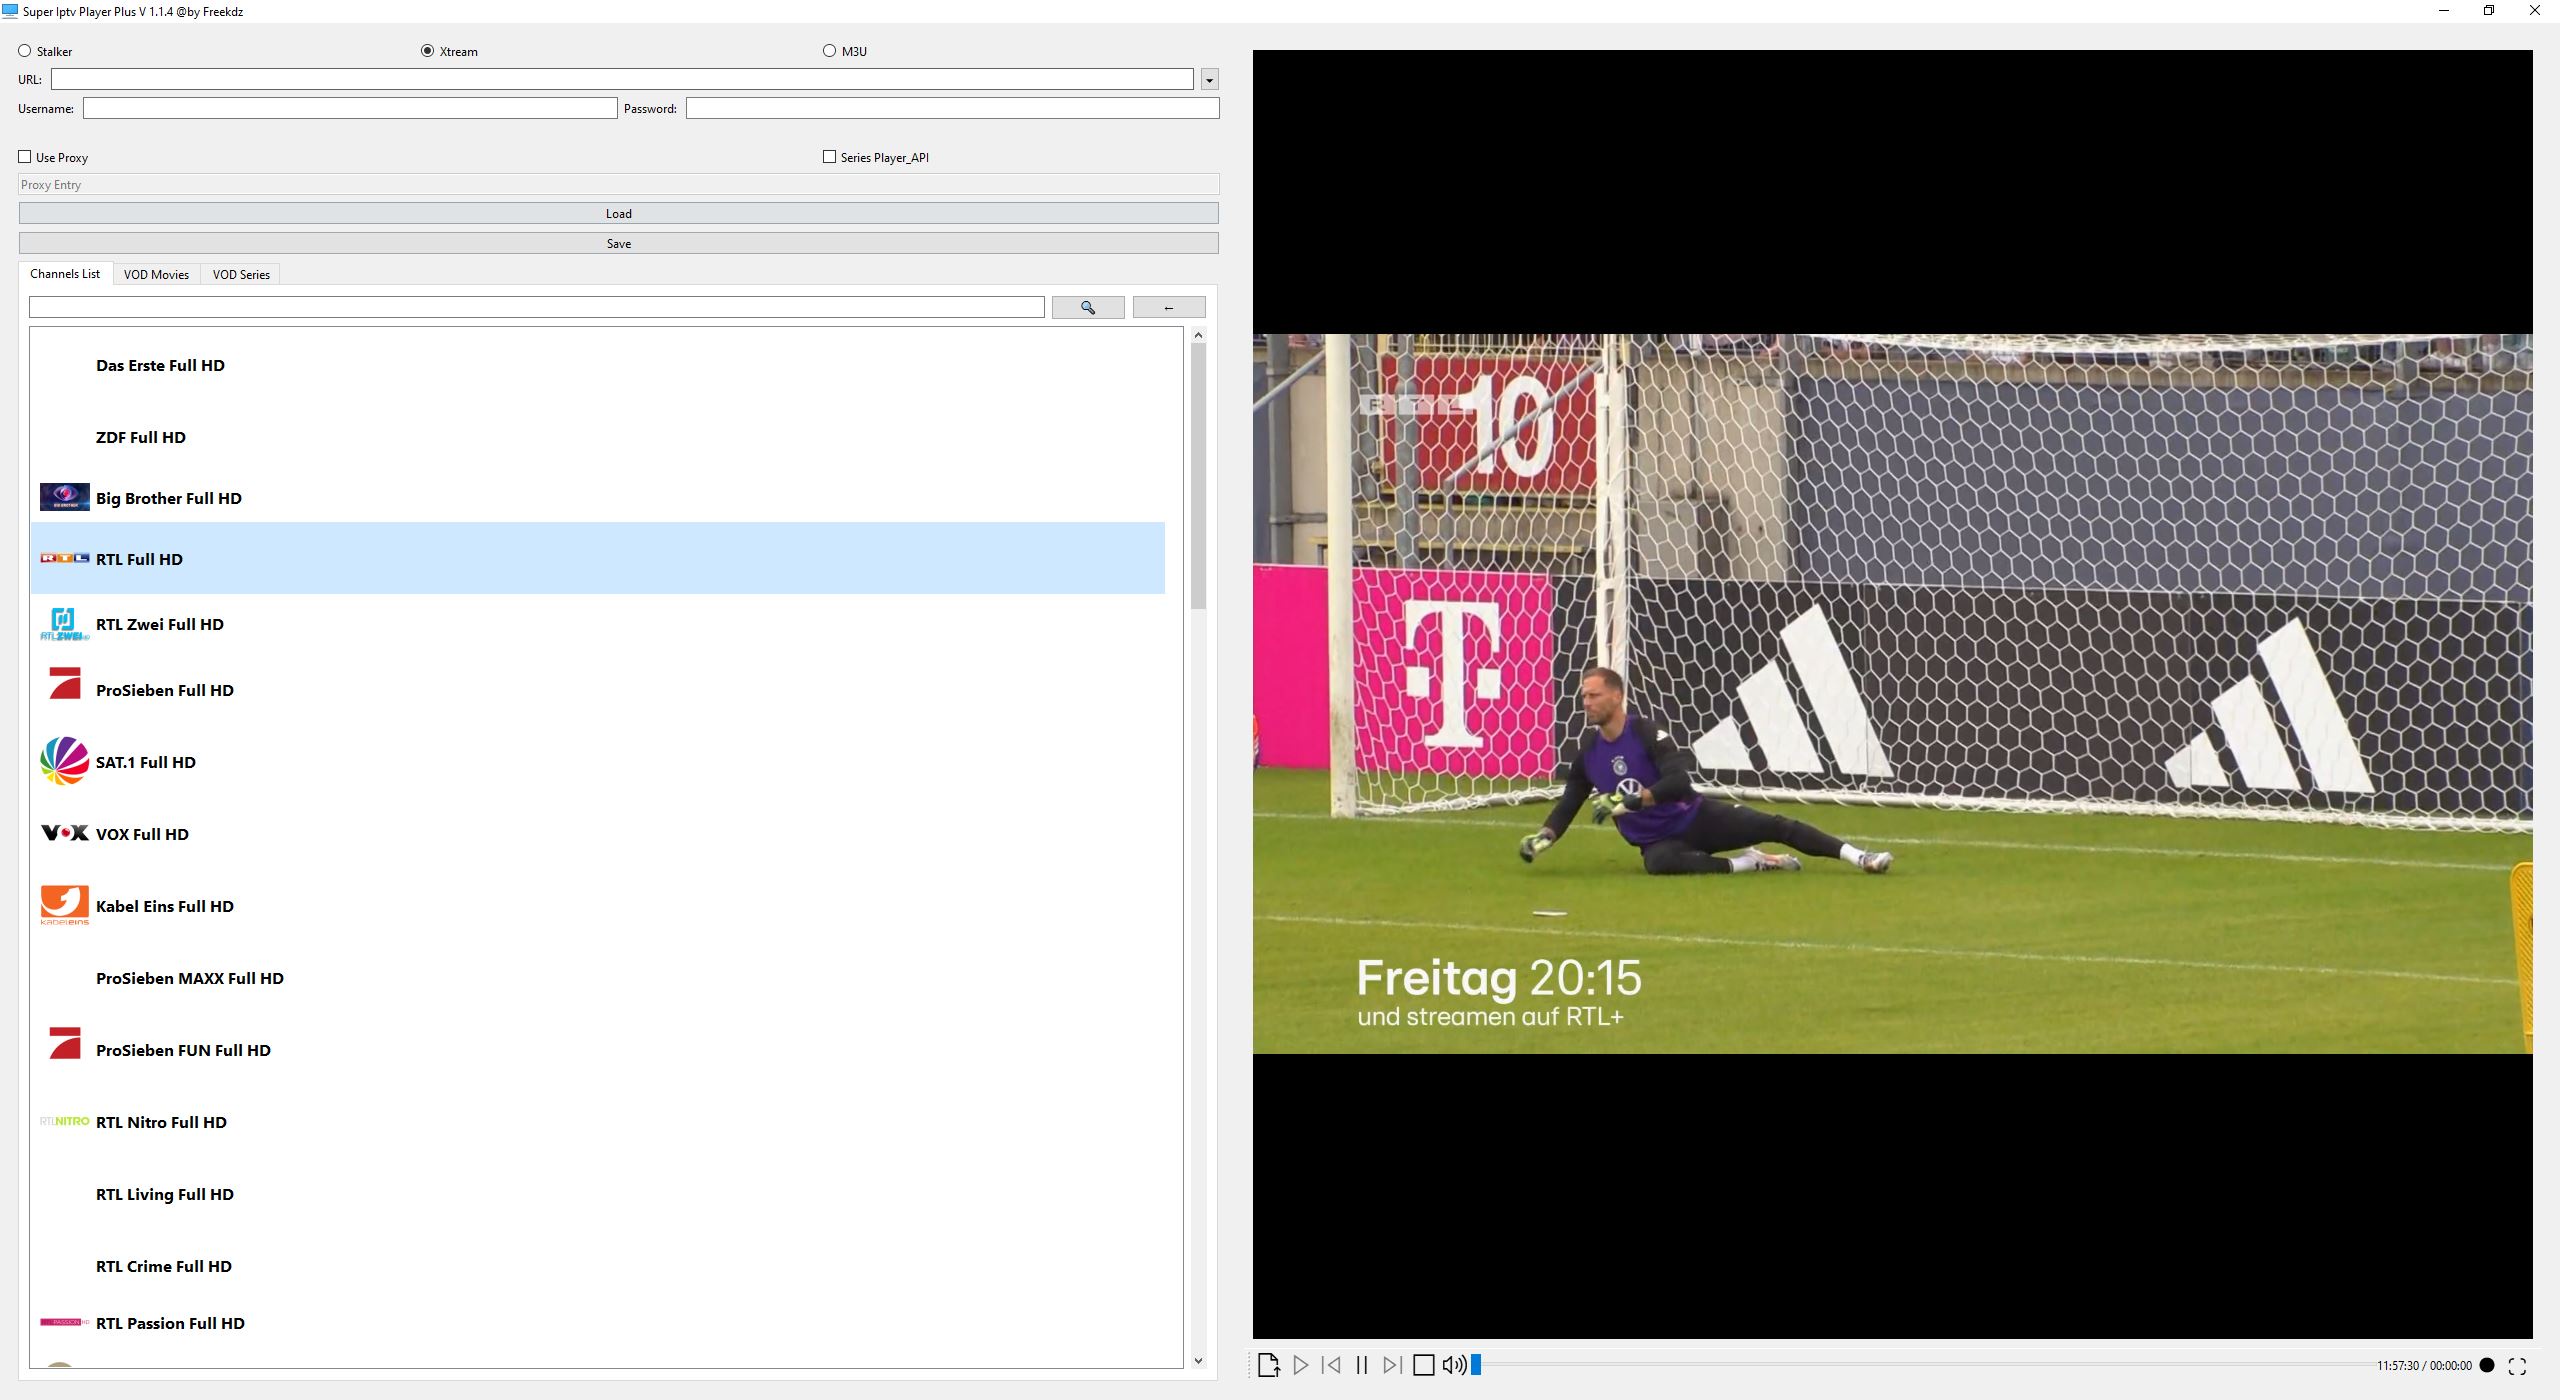This screenshot has height=1400, width=2560.
Task: Skip to the previous channel
Action: tap(1331, 1365)
